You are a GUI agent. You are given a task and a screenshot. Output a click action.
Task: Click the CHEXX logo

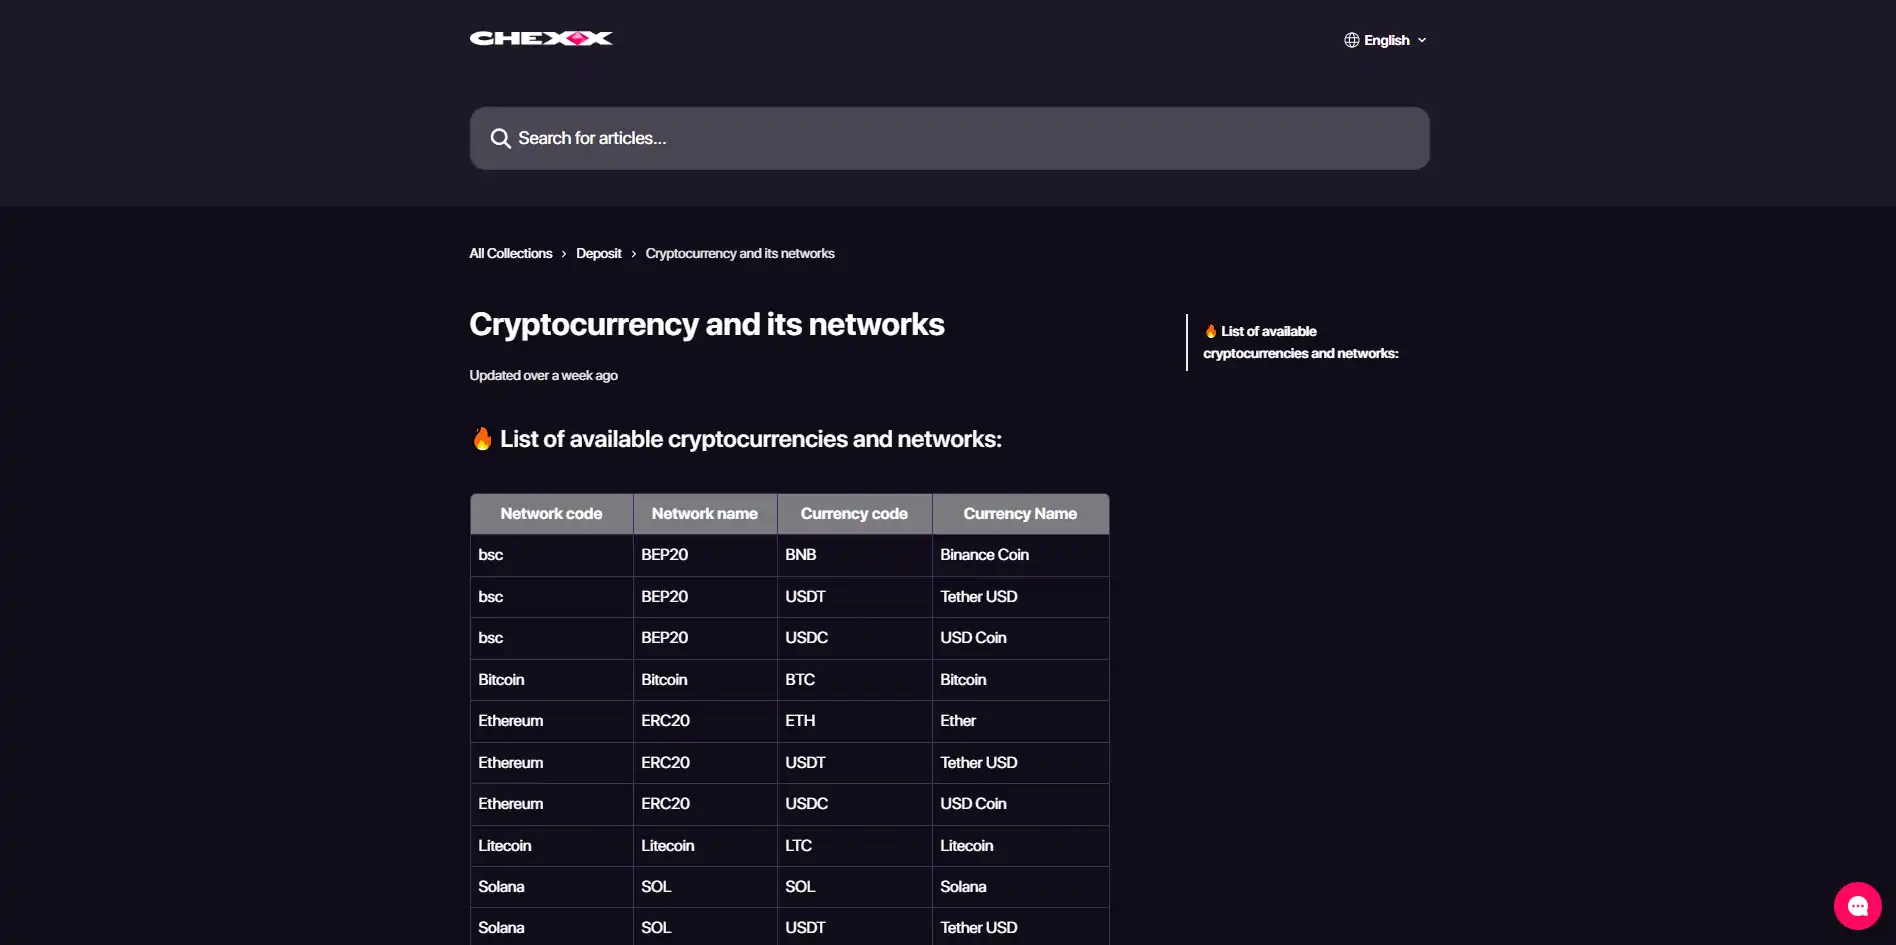click(x=541, y=38)
